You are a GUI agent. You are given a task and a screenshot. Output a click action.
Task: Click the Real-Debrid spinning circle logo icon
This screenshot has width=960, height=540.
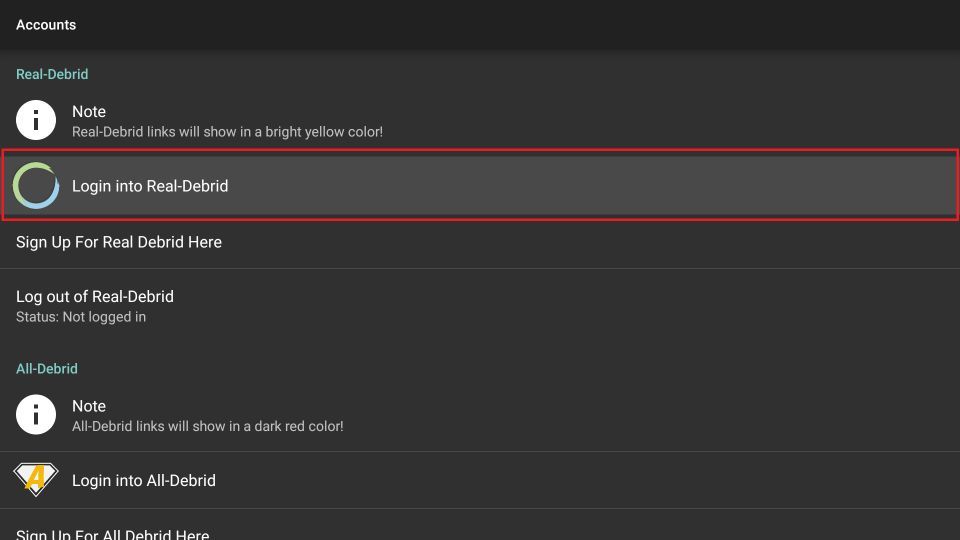36,186
